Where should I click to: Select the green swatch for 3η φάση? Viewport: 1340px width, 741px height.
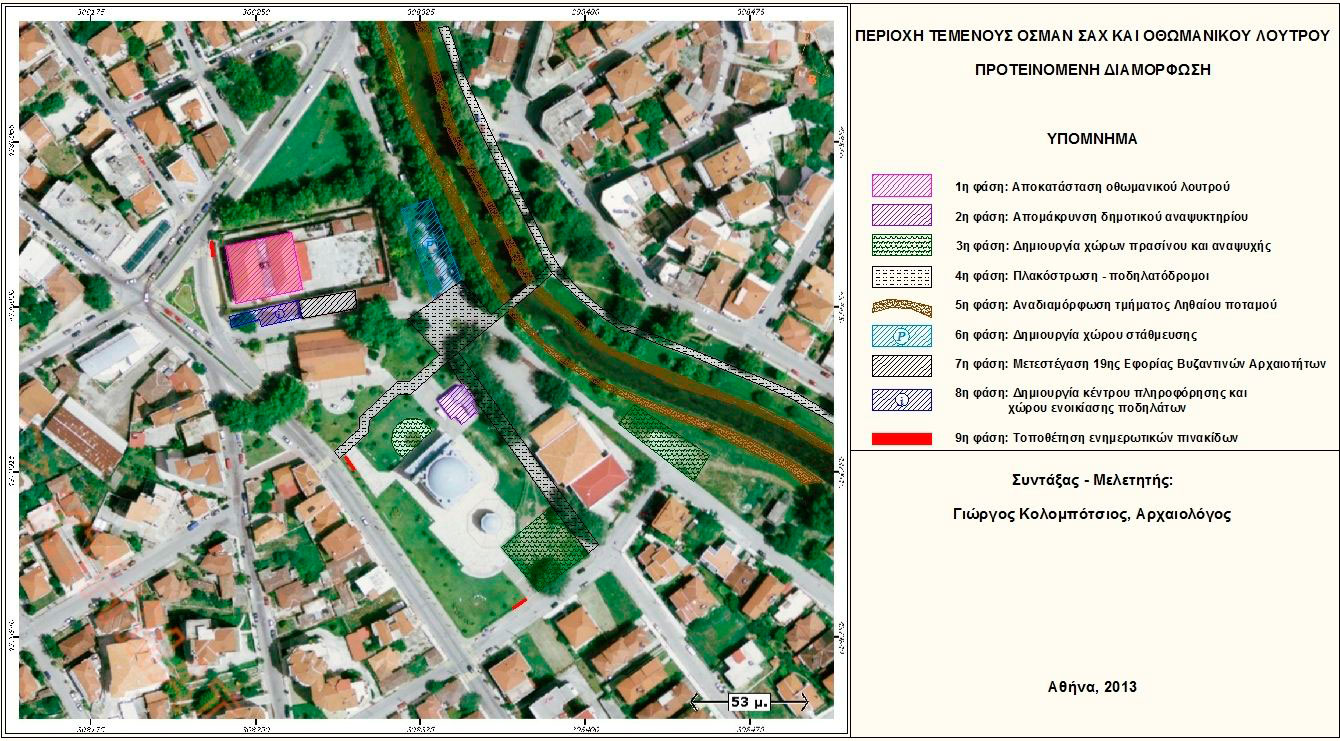901,246
